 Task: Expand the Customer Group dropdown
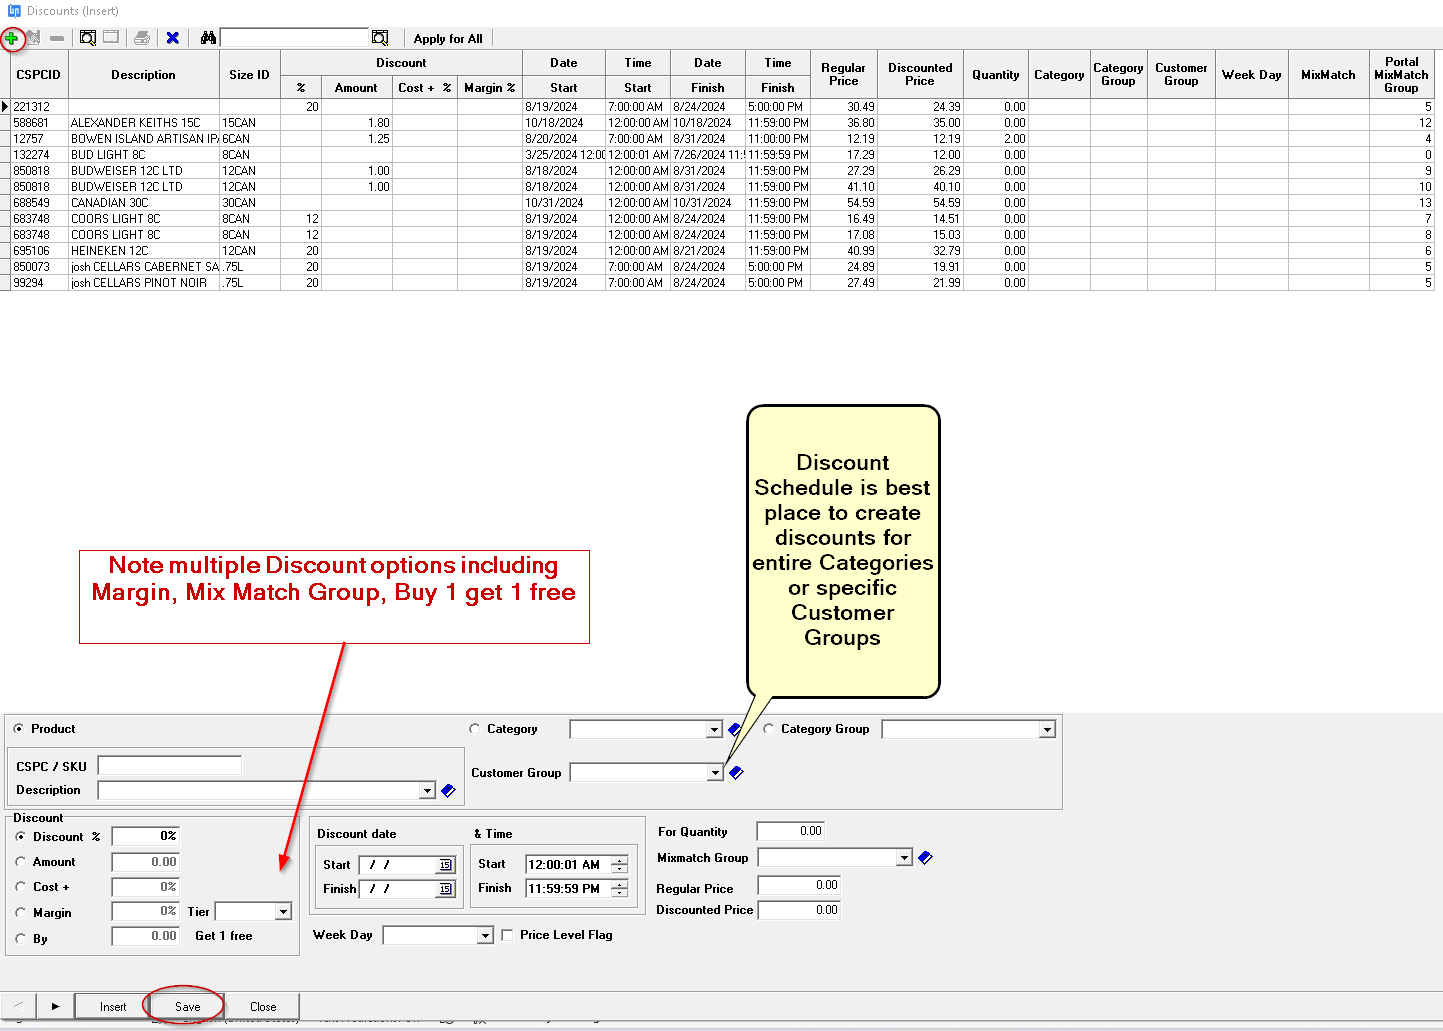[714, 773]
